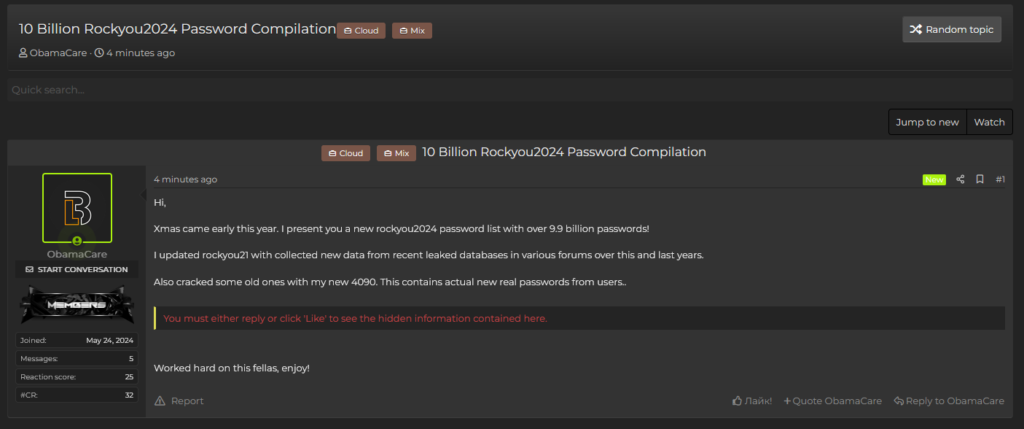Click the thumbs-up Like icon
This screenshot has height=429, width=1024.
coord(737,401)
